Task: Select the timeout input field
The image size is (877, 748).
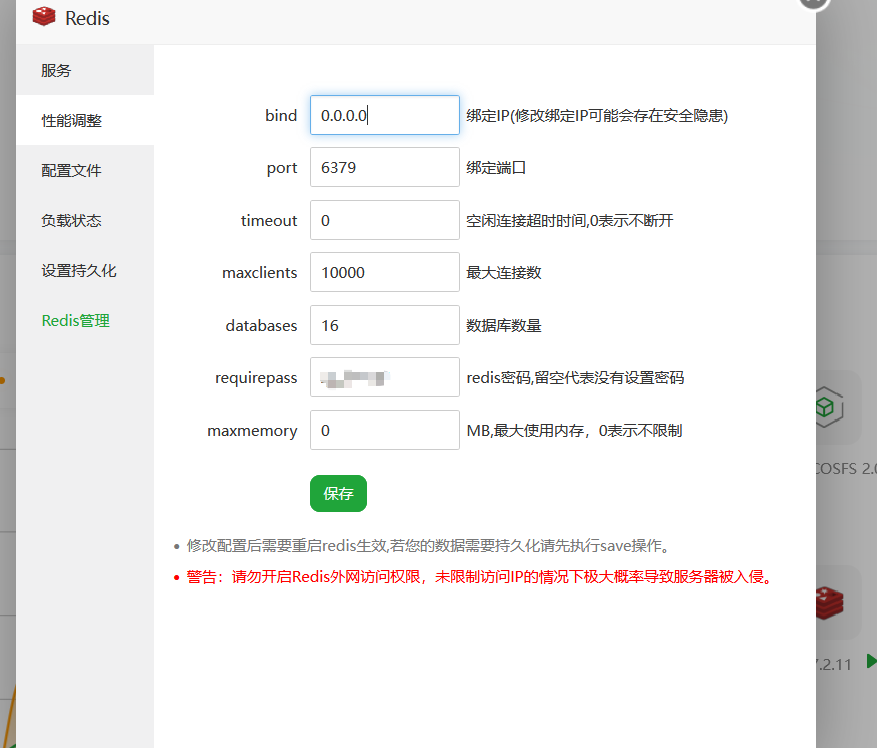Action: (384, 220)
